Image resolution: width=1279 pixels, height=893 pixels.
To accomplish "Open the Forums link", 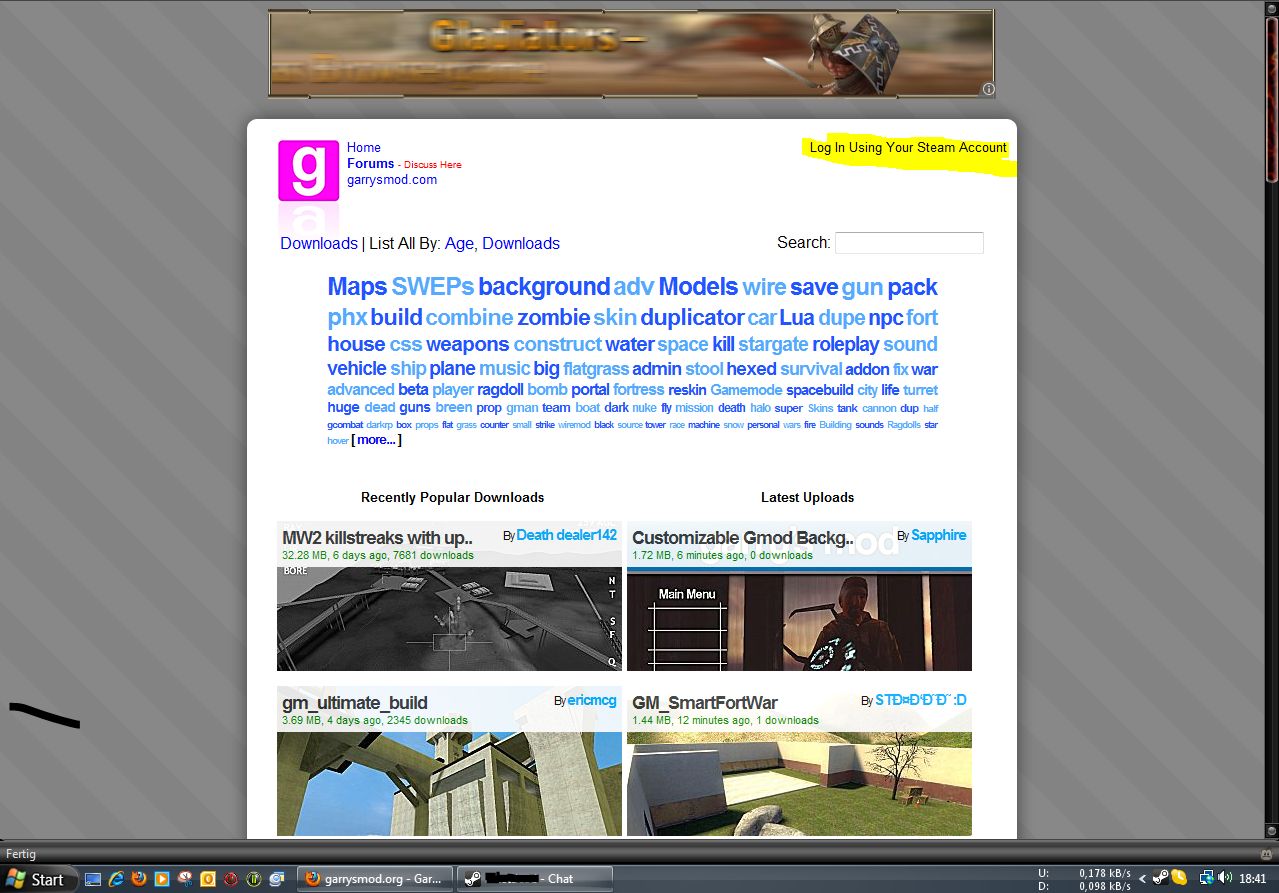I will 370,163.
